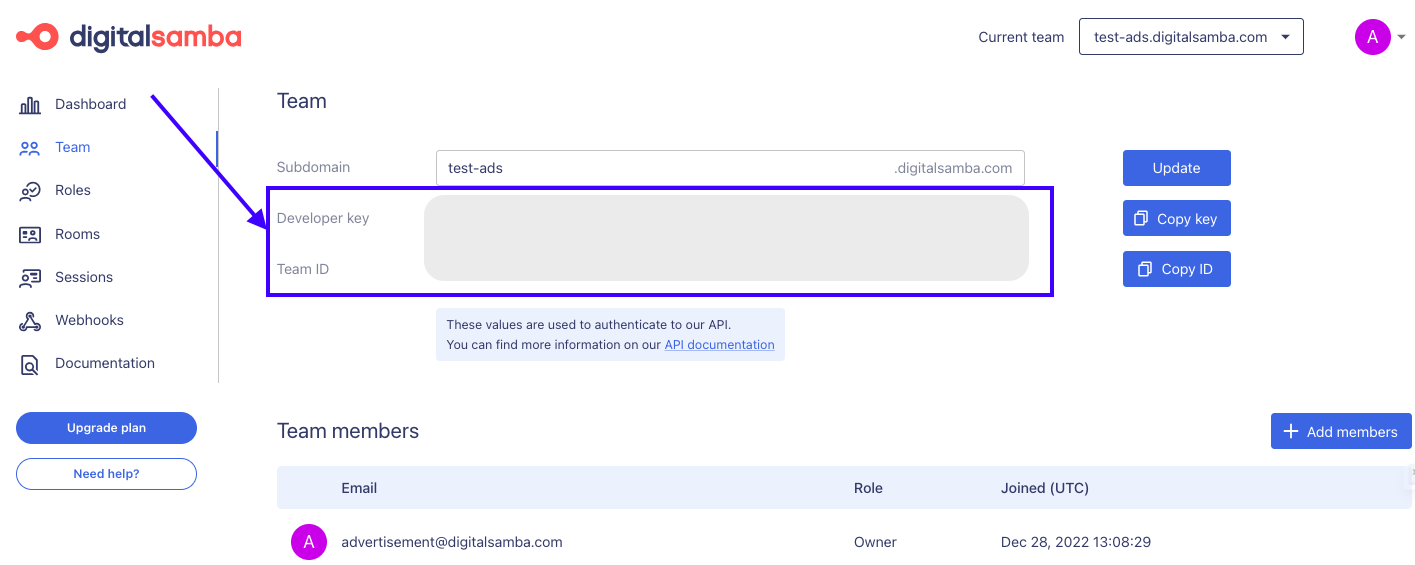The width and height of the screenshot is (1415, 565).
Task: Open the Roles icon in sidebar
Action: [30, 190]
